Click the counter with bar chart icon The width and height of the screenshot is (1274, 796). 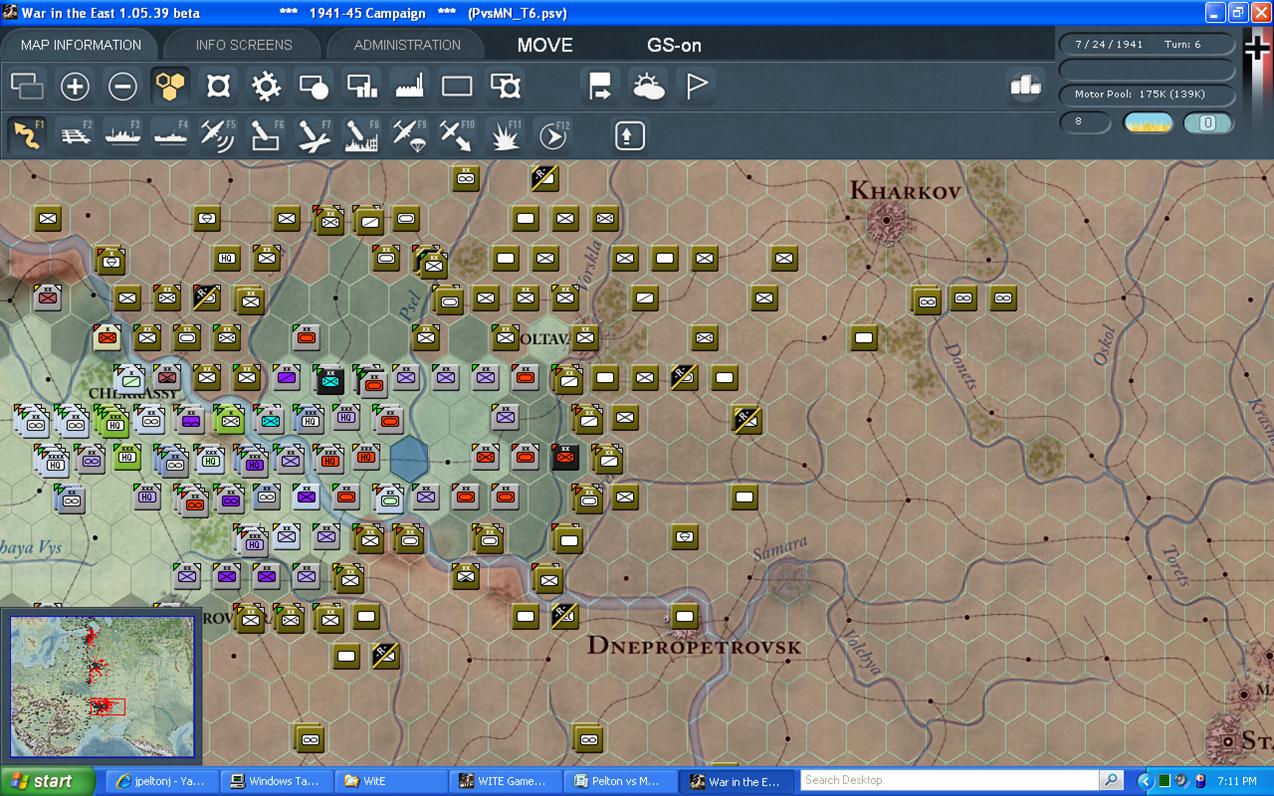pyautogui.click(x=362, y=86)
